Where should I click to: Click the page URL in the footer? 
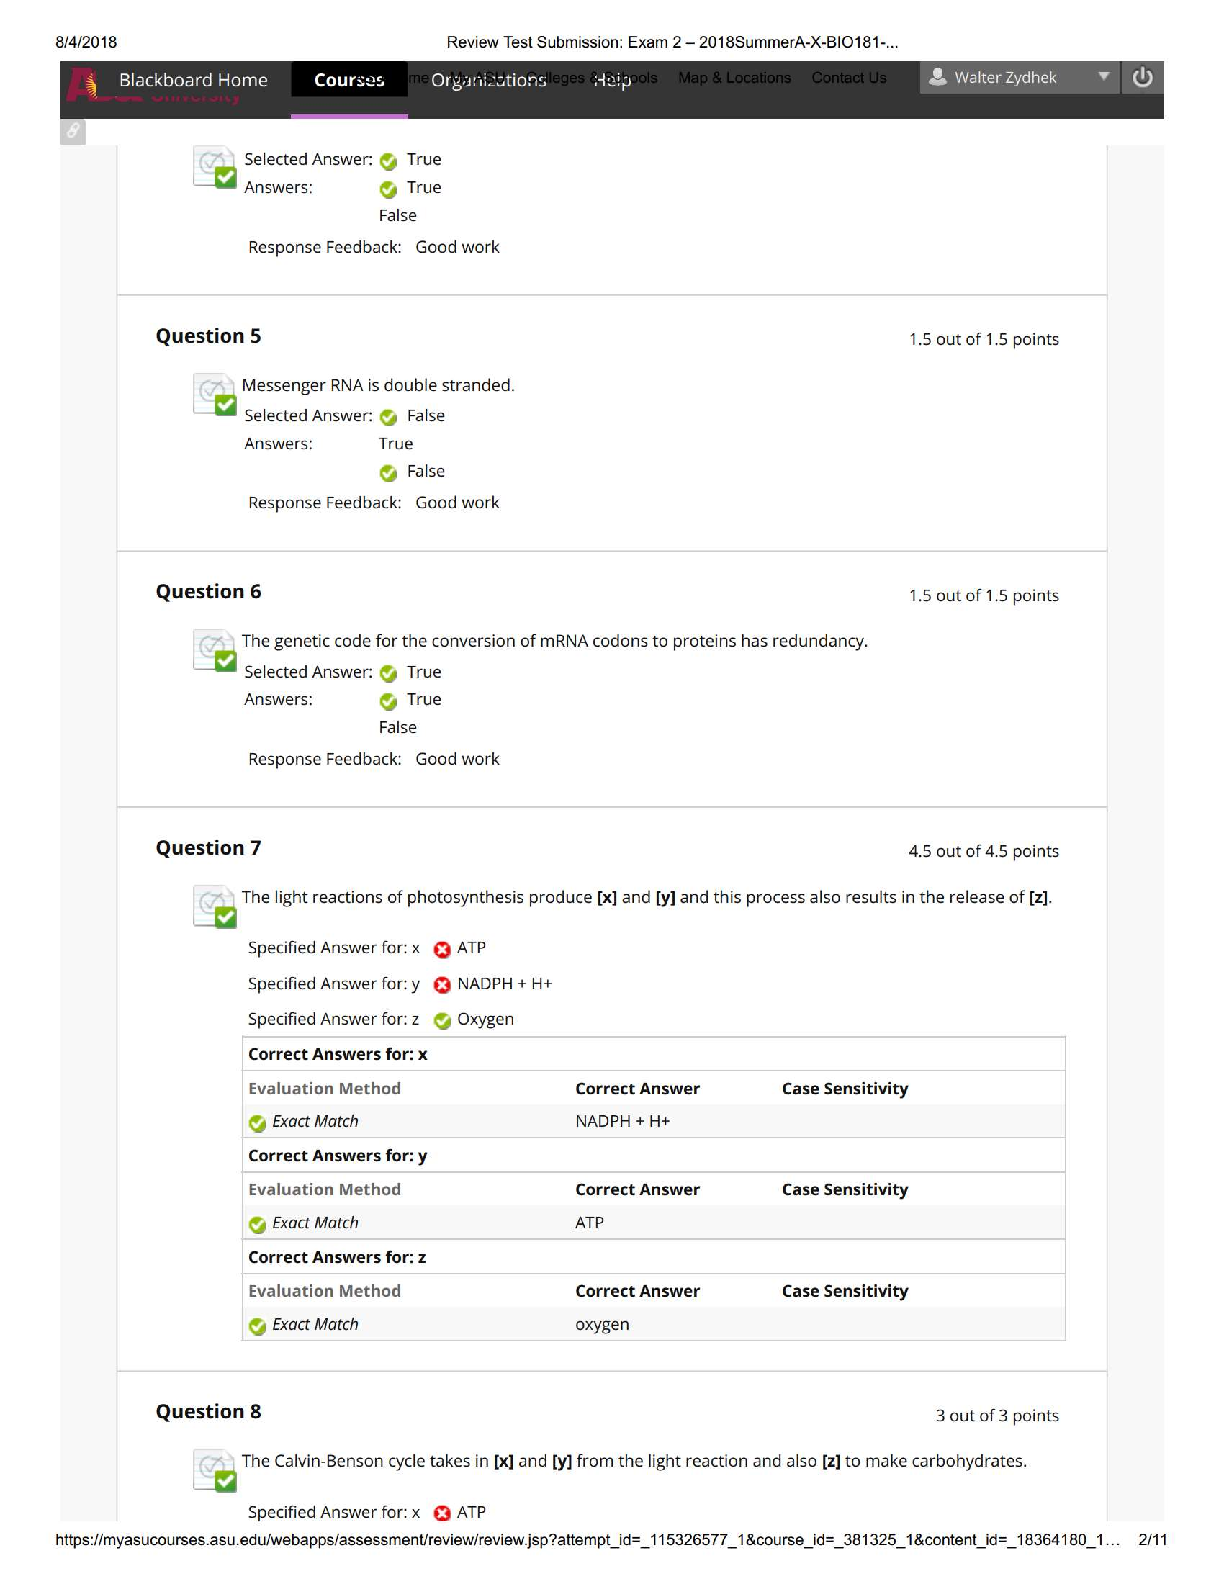[x=587, y=1540]
